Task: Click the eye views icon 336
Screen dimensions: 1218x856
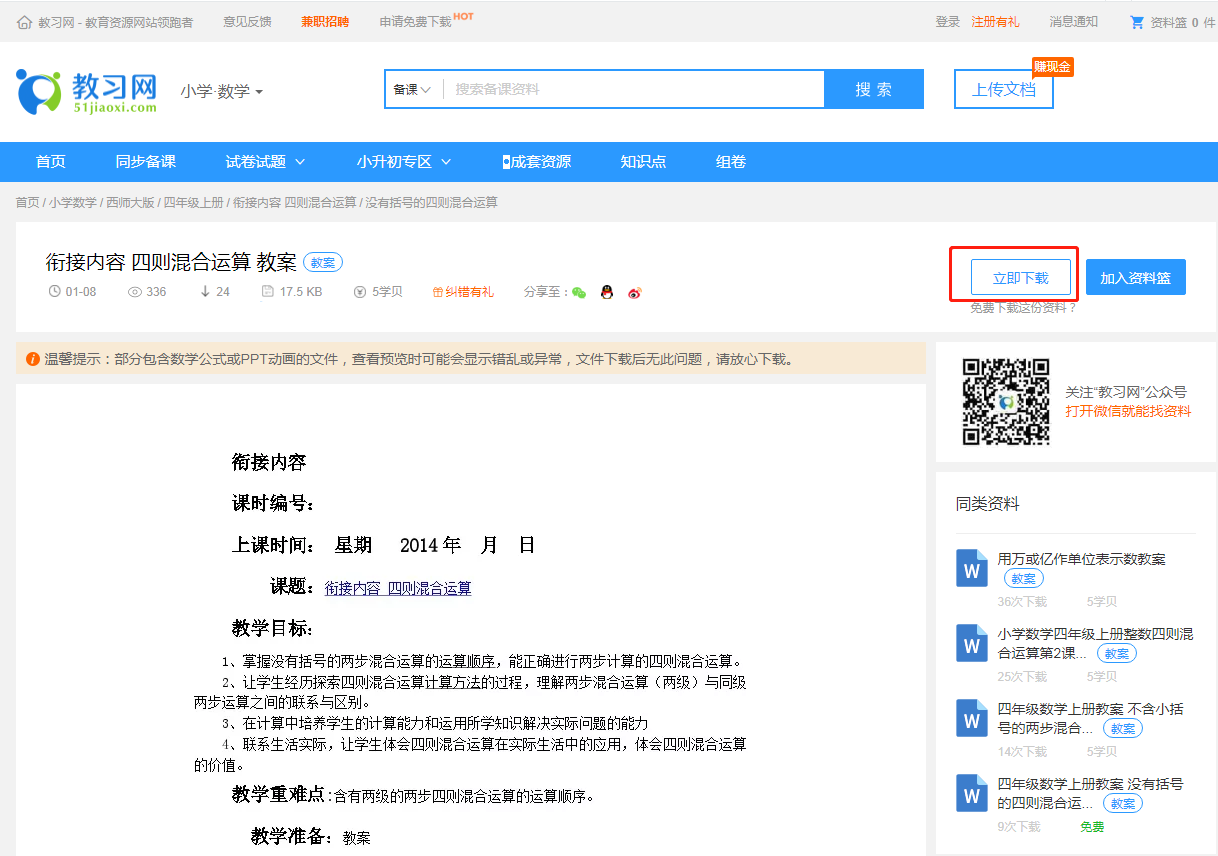Action: (x=135, y=292)
